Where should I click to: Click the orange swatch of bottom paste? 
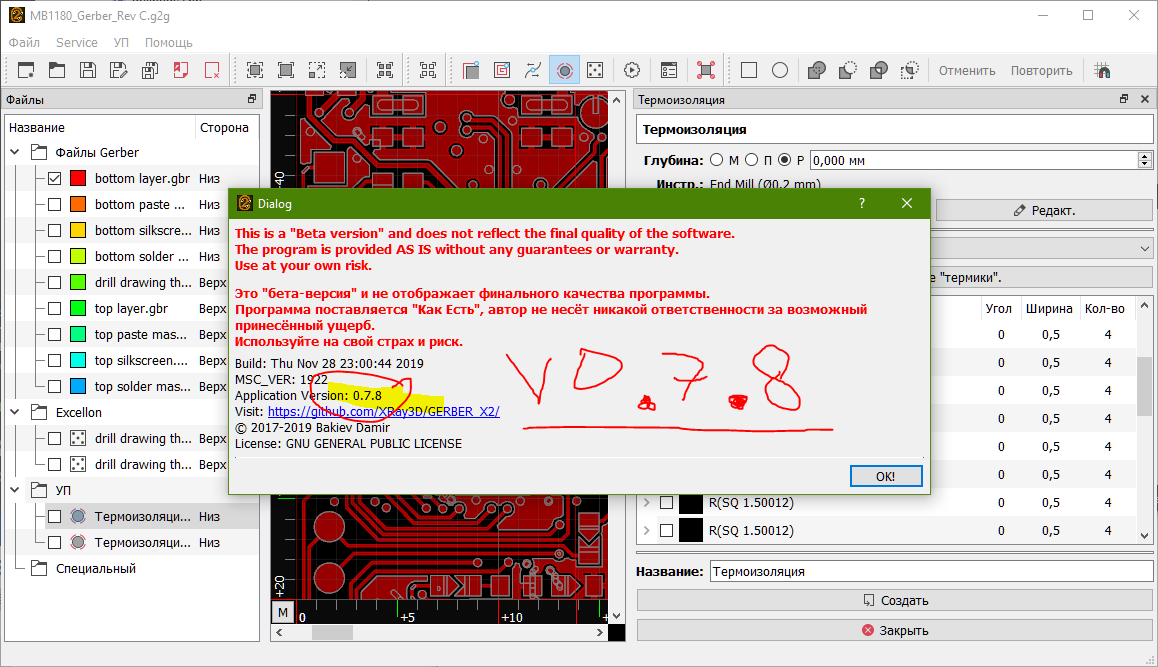click(78, 204)
